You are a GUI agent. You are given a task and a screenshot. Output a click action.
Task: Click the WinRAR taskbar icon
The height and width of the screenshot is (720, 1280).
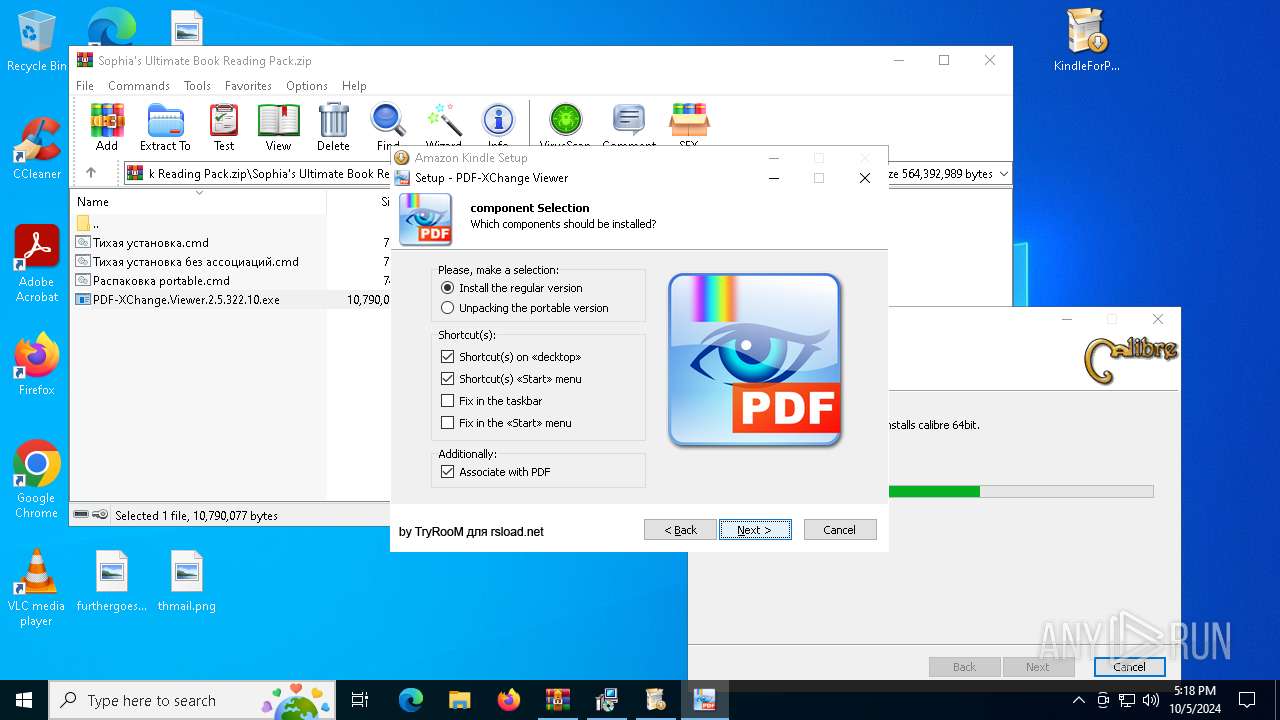[557, 700]
